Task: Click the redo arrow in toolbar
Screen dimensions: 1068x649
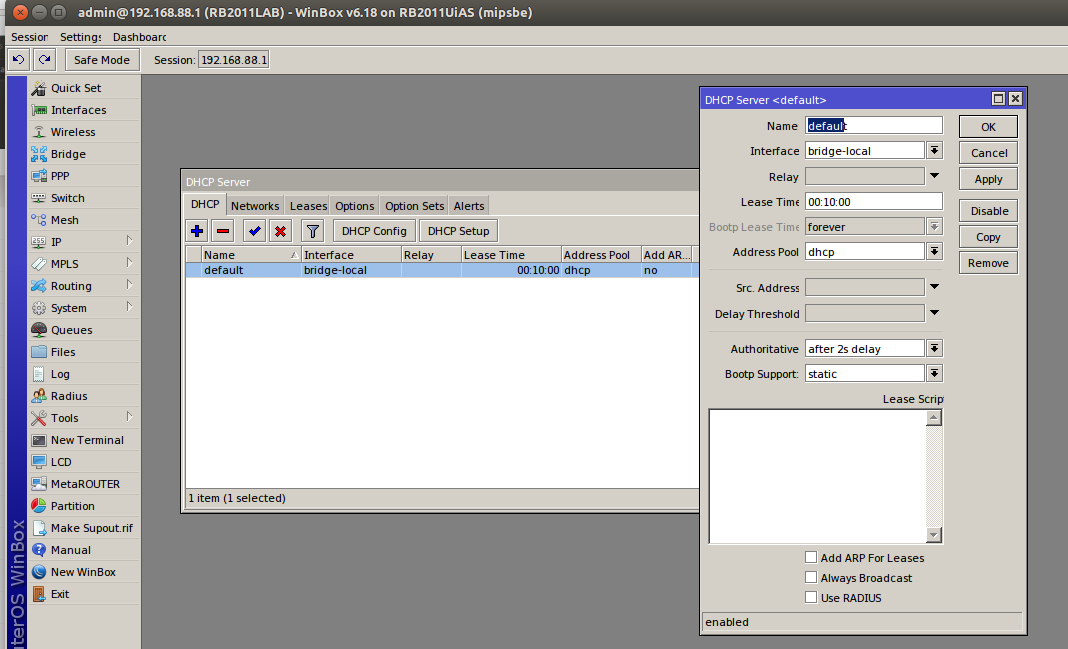Action: point(44,60)
